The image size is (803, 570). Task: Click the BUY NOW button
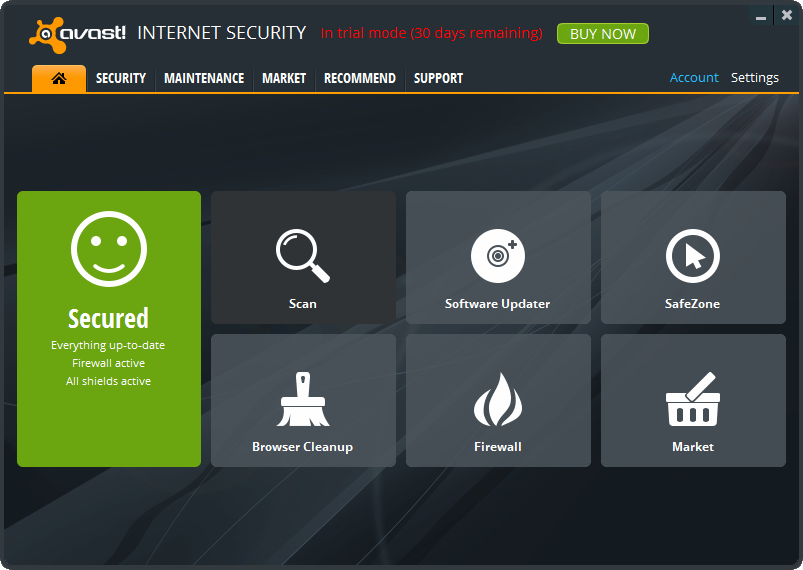pos(603,34)
